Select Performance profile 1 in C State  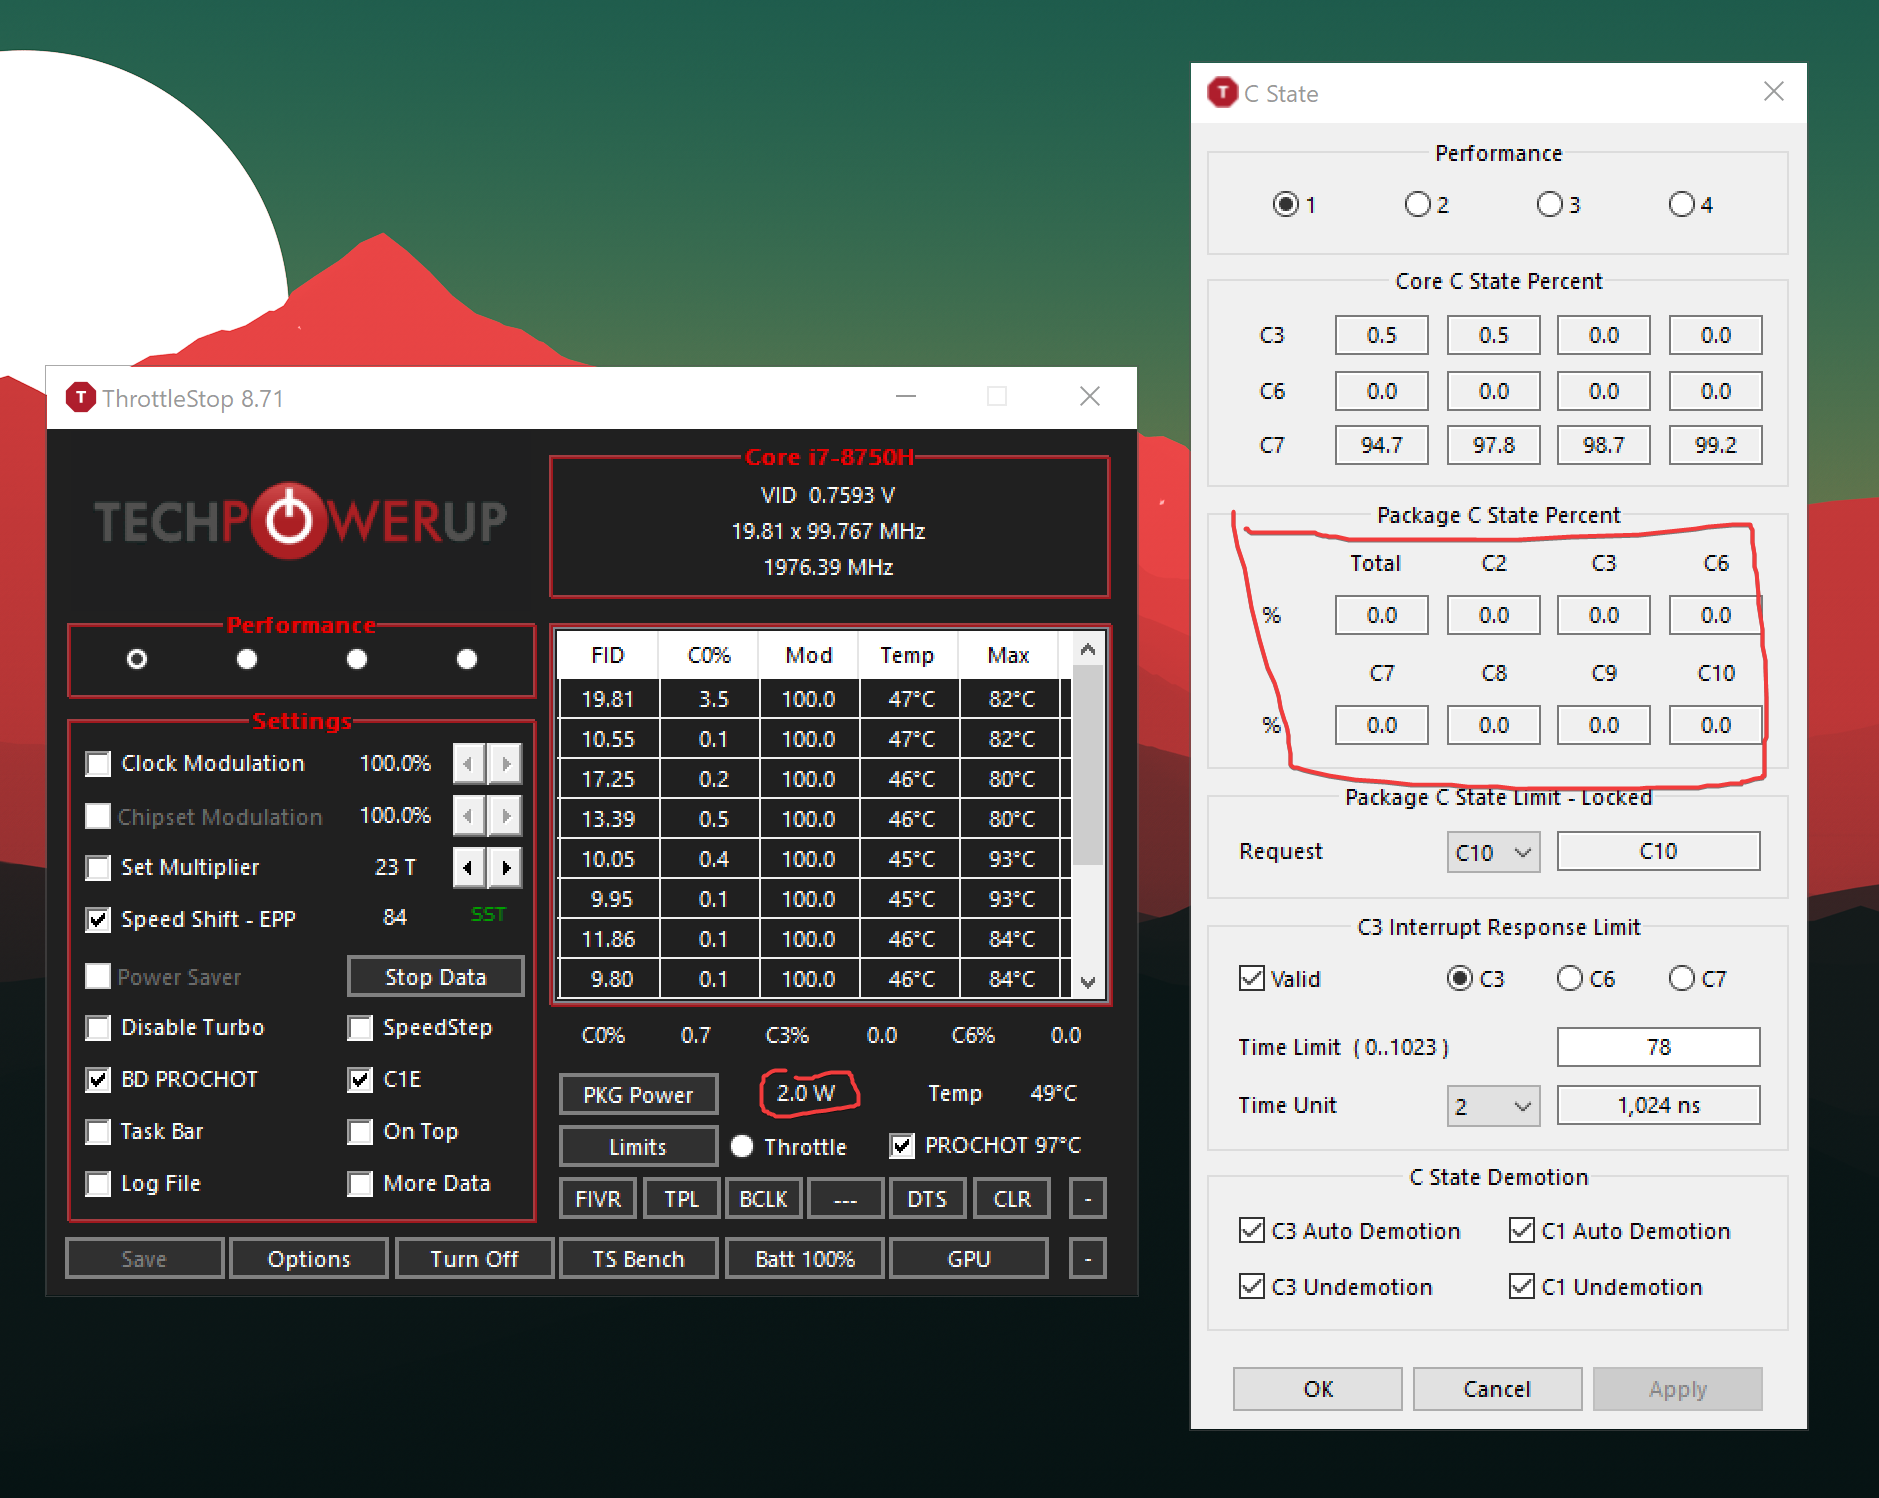point(1285,204)
